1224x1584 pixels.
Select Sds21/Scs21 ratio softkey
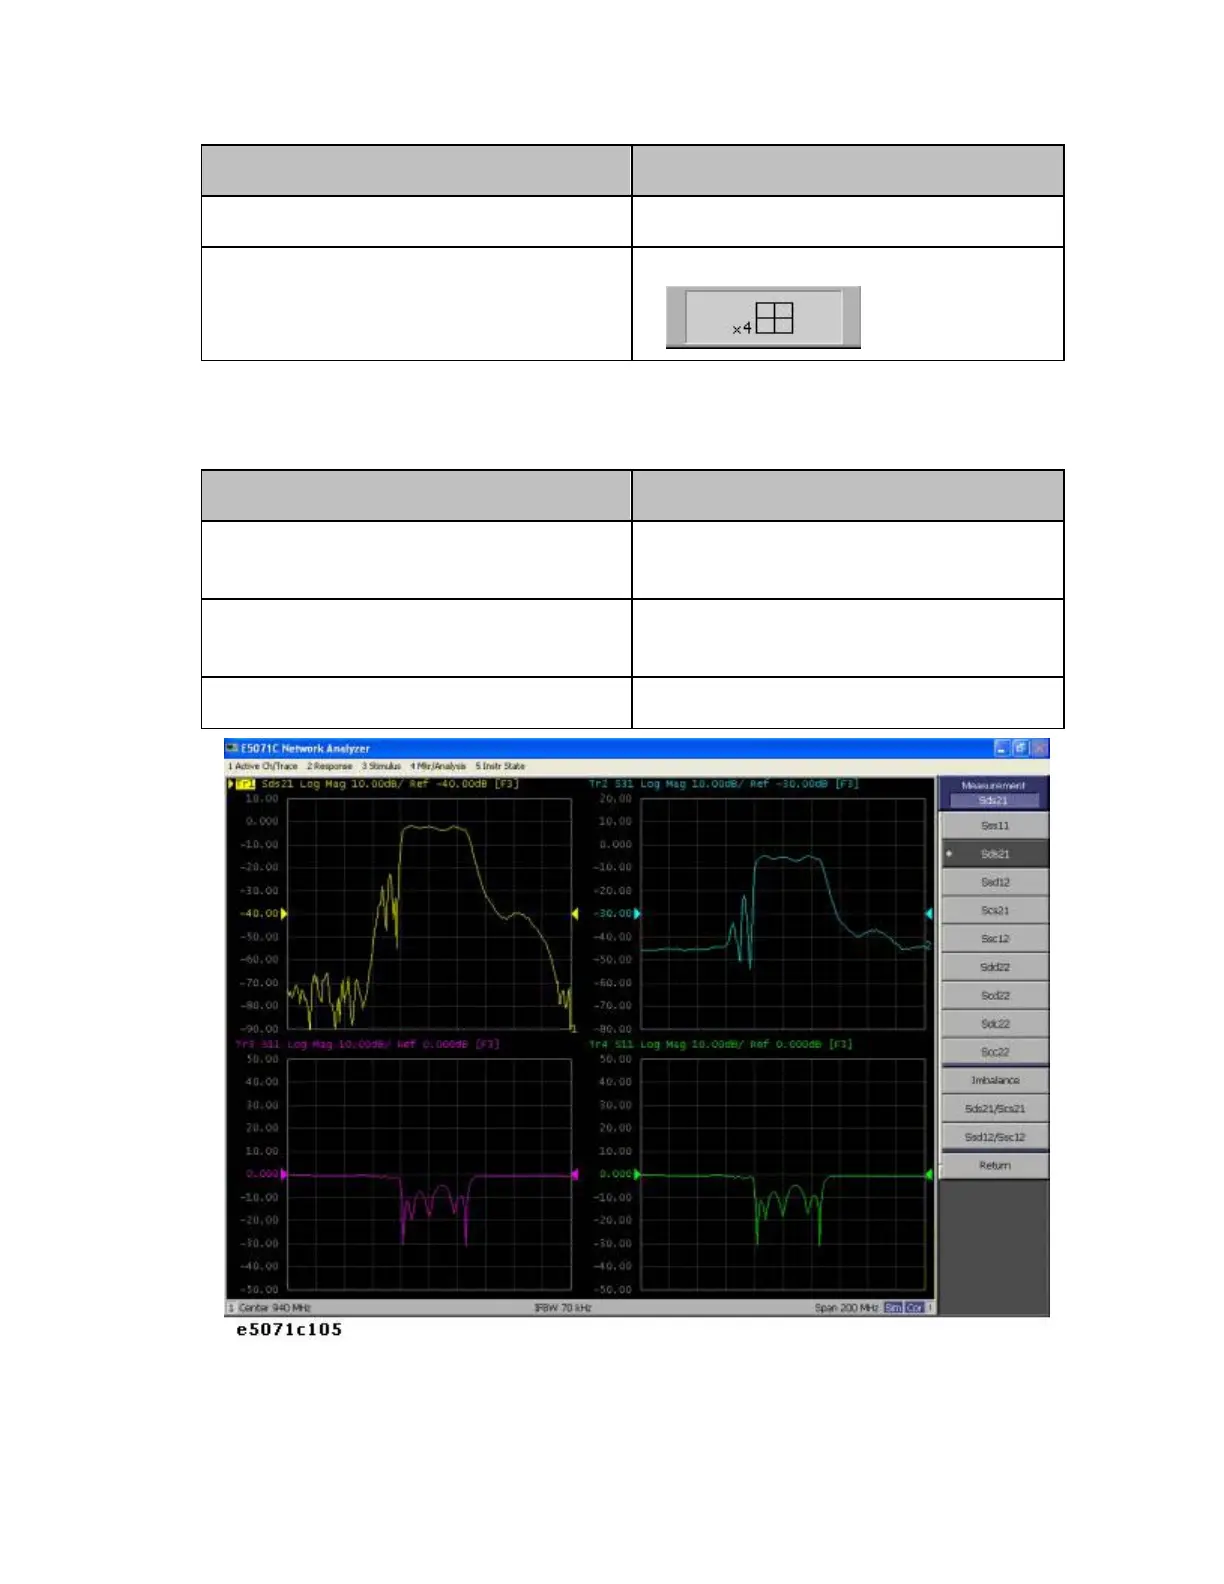tap(995, 1108)
